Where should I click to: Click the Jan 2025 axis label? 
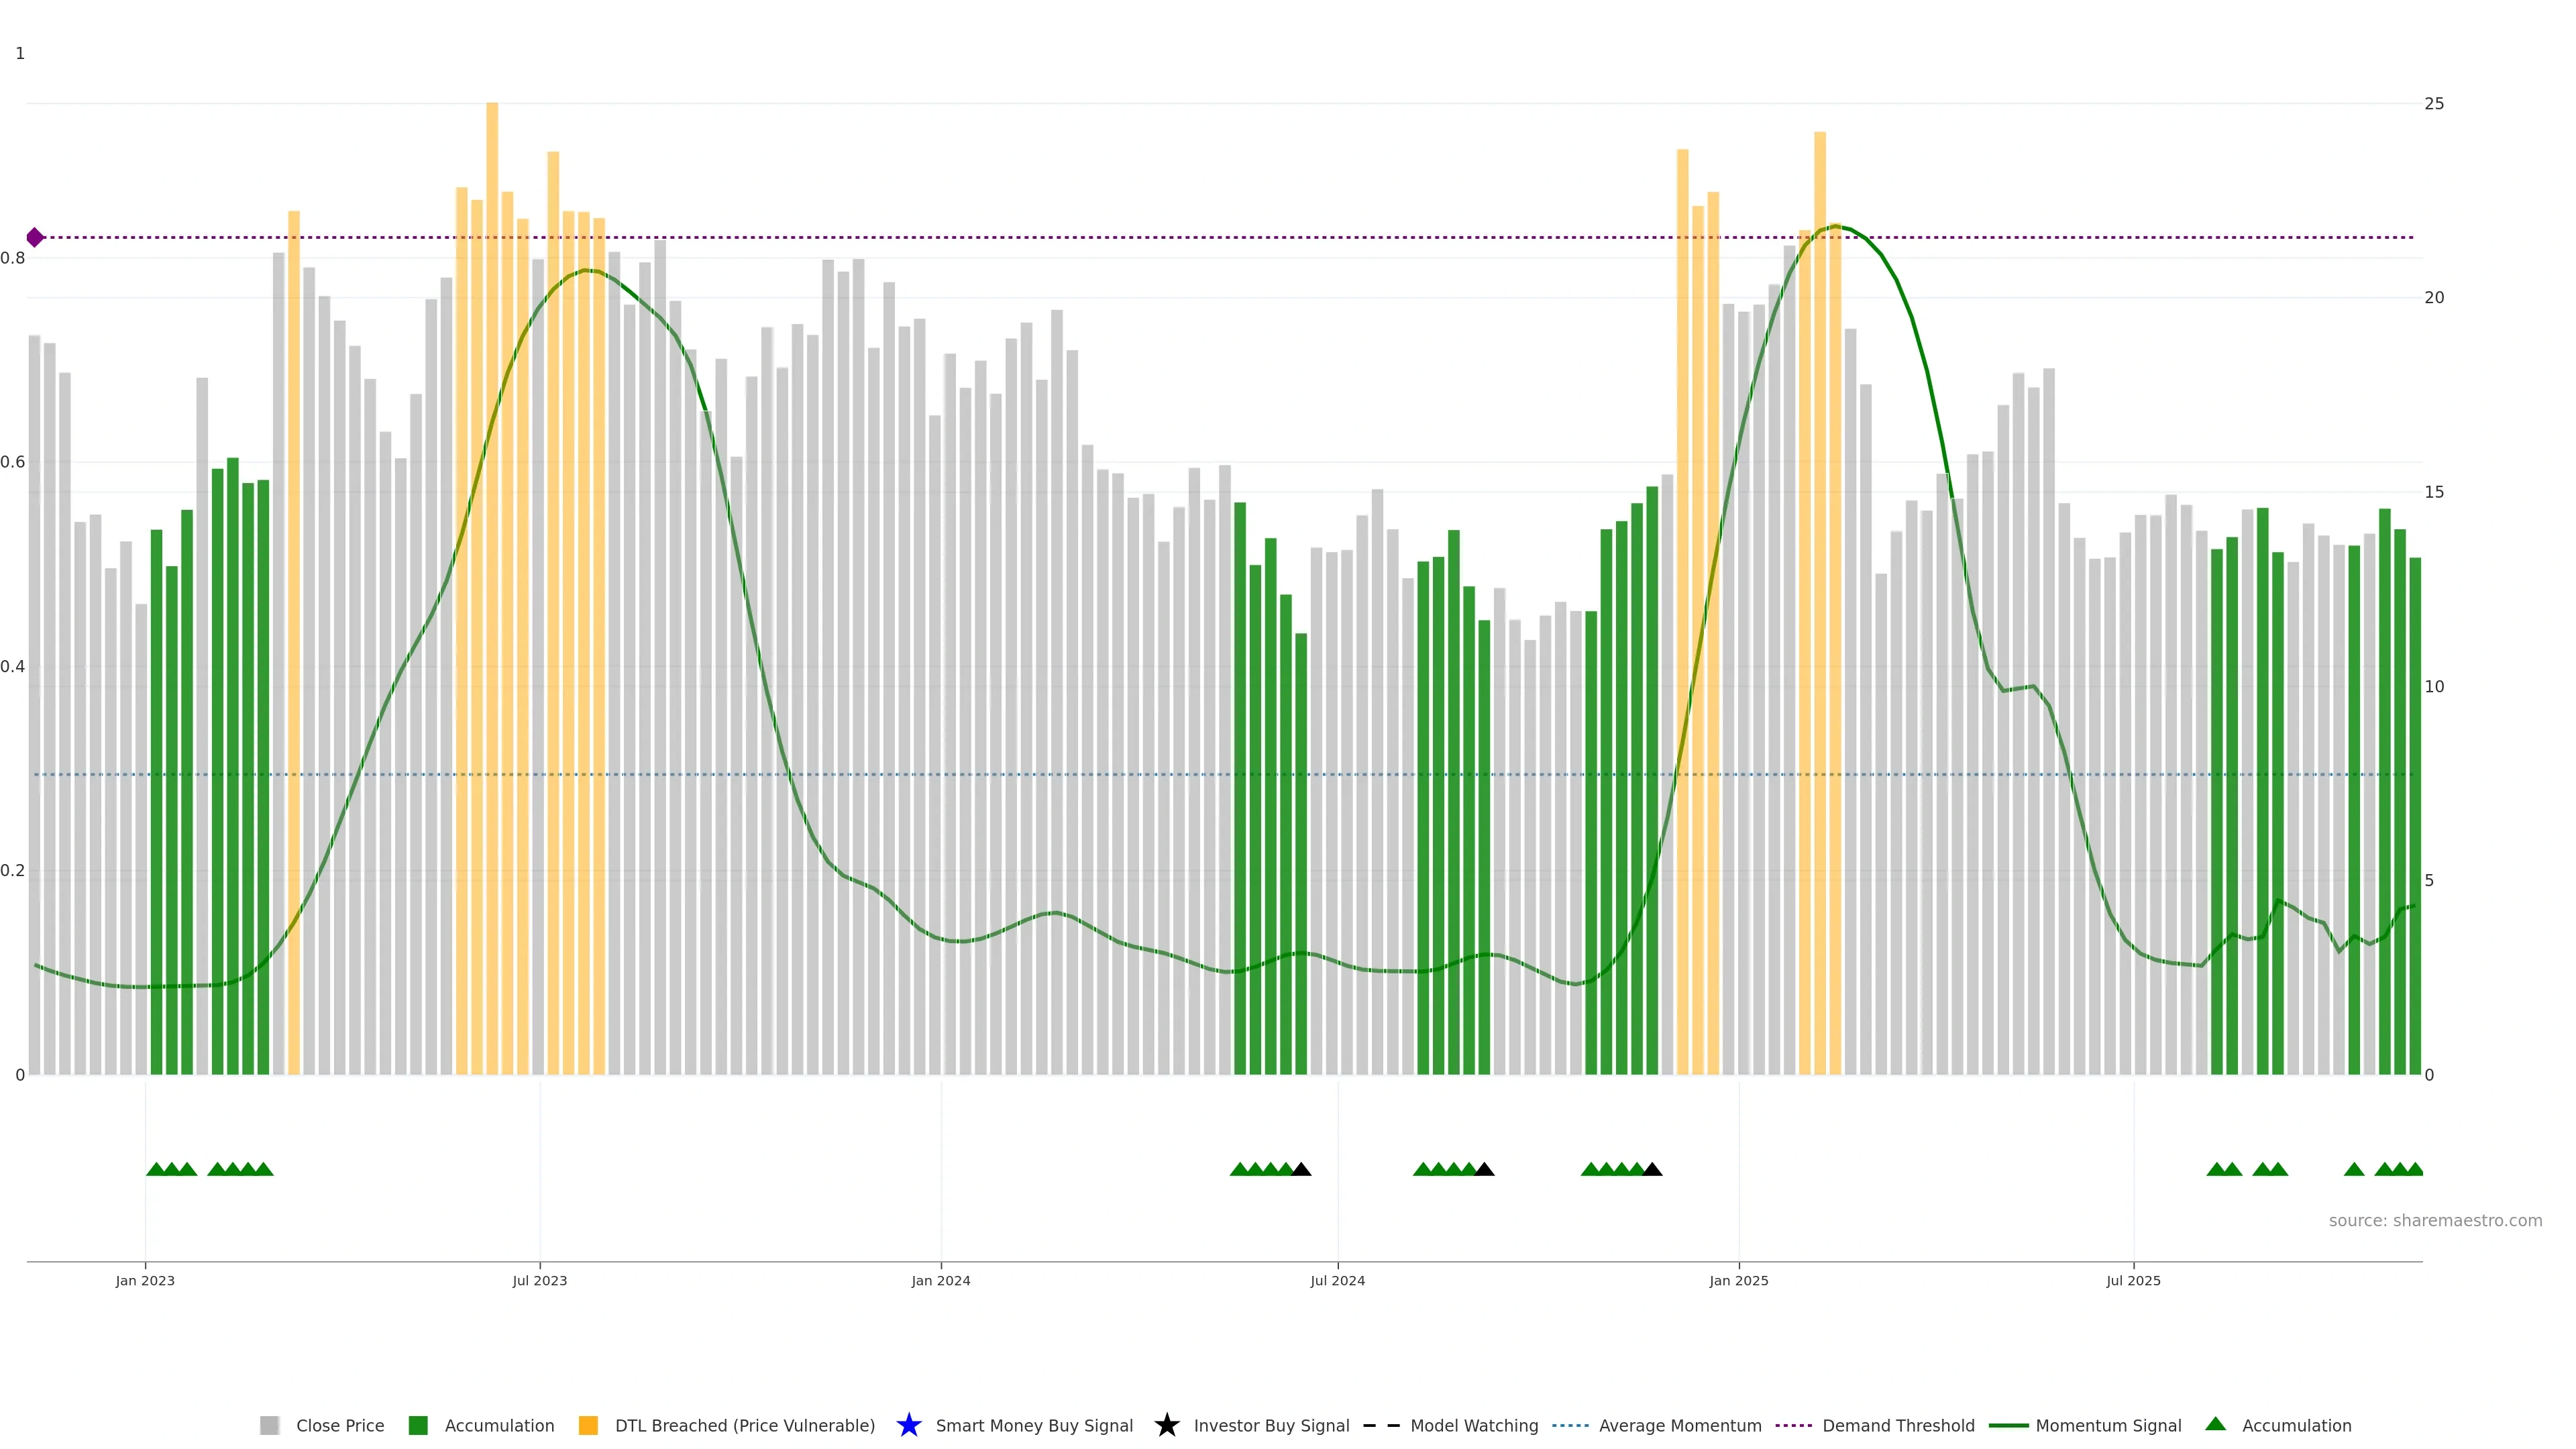[1738, 1280]
